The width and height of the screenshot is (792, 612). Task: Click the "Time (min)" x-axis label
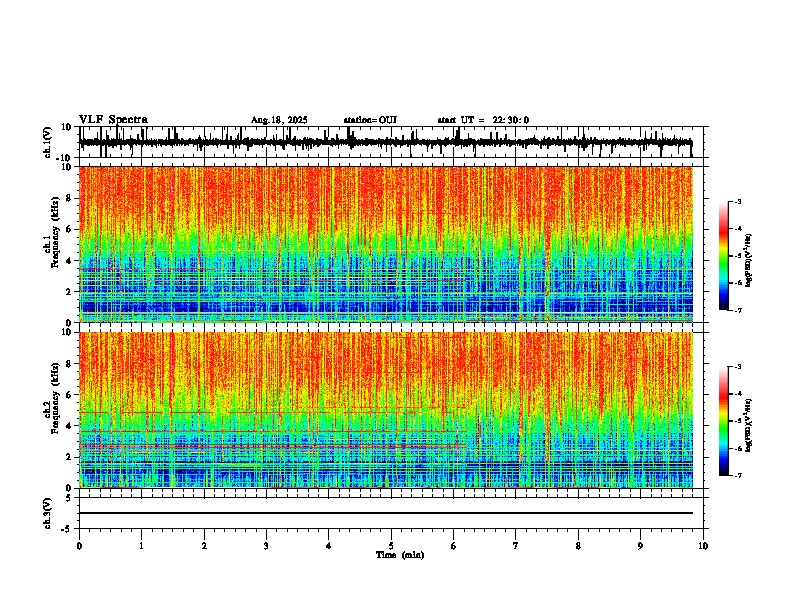pyautogui.click(x=400, y=555)
